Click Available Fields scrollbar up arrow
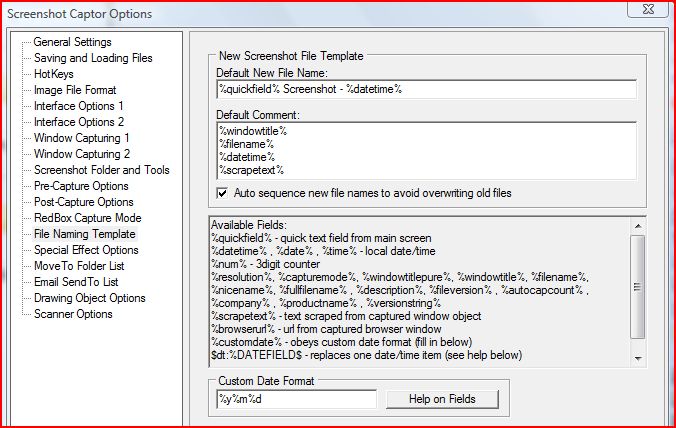Viewport: 676px width, 428px height. (x=638, y=226)
